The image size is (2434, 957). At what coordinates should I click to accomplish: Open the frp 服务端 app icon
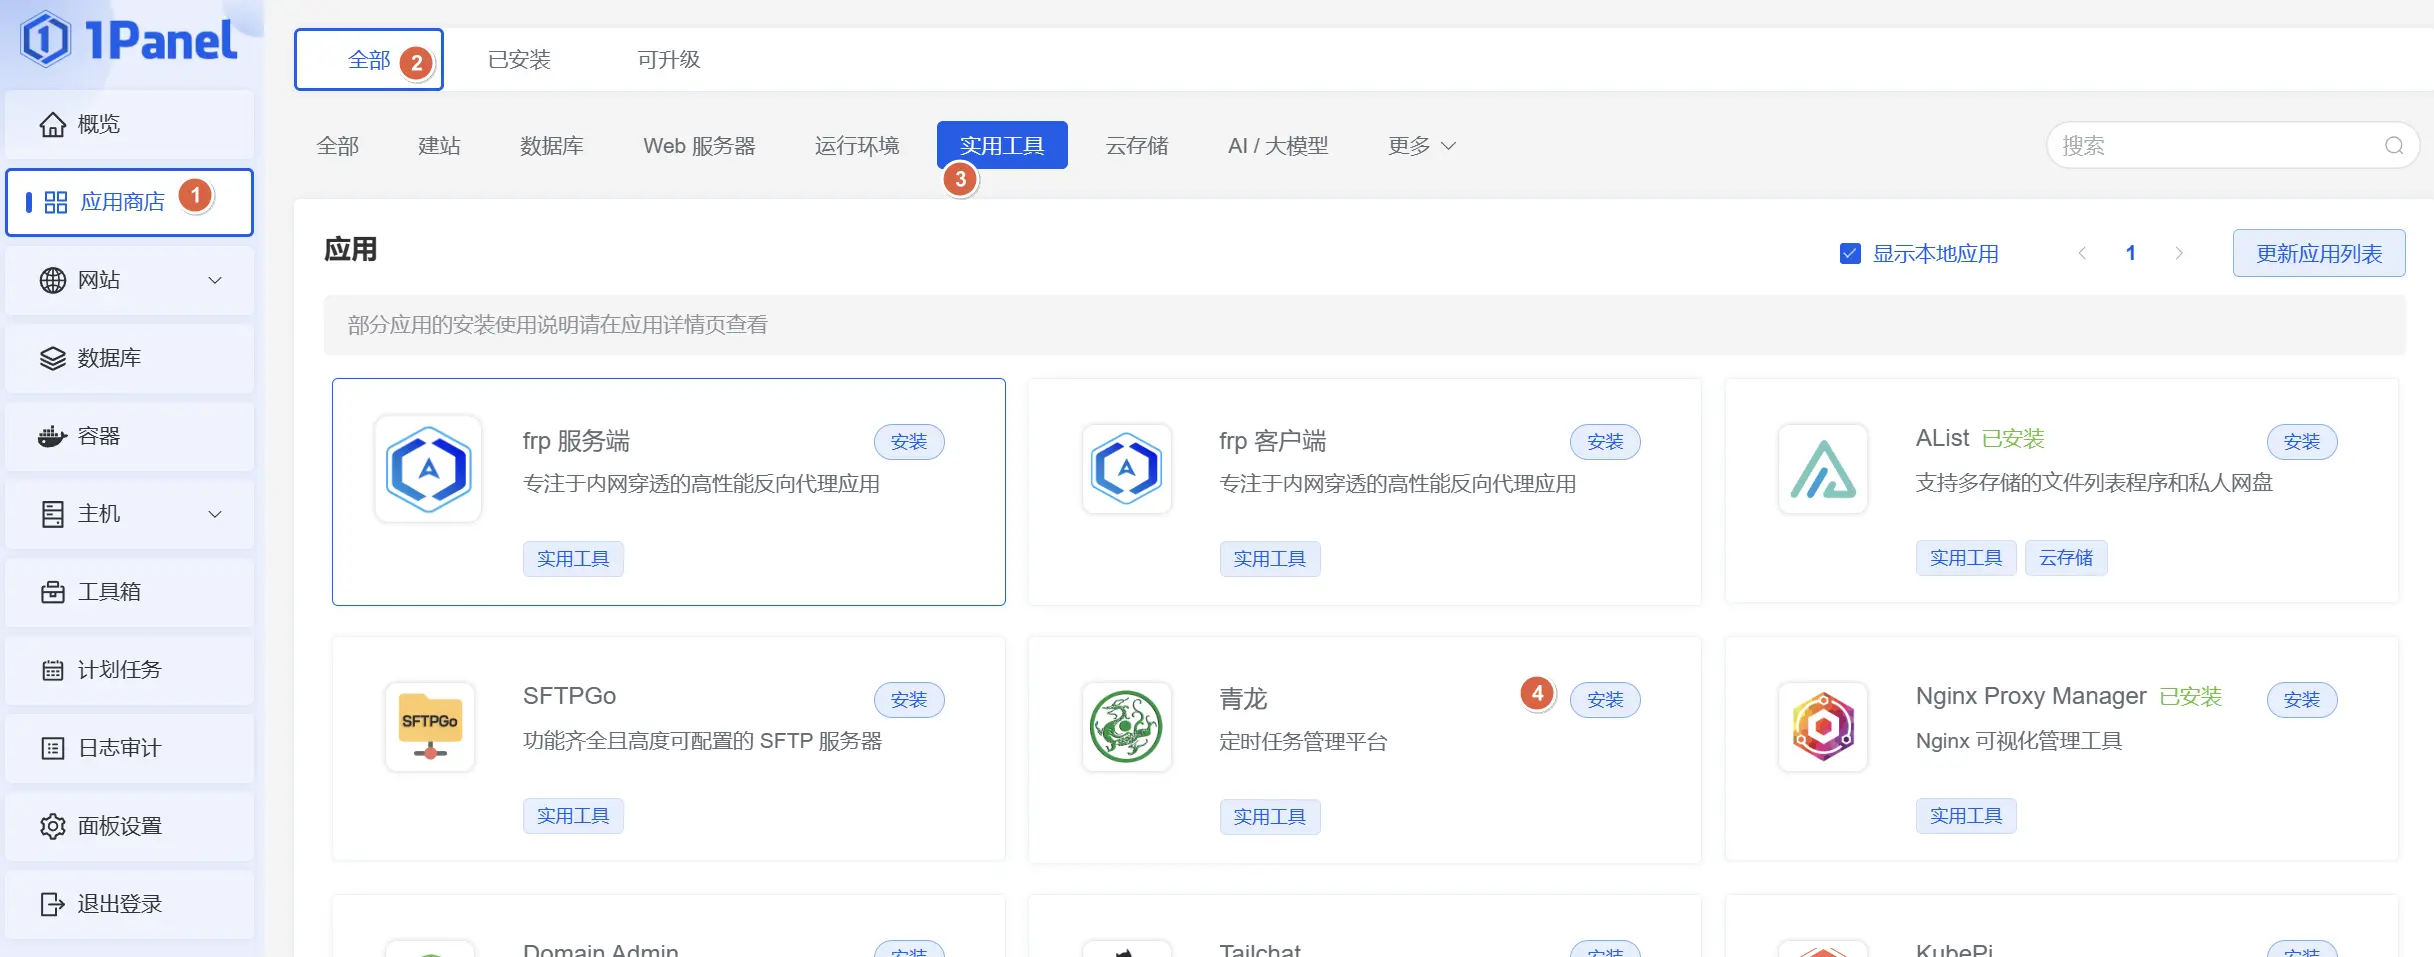(x=428, y=469)
